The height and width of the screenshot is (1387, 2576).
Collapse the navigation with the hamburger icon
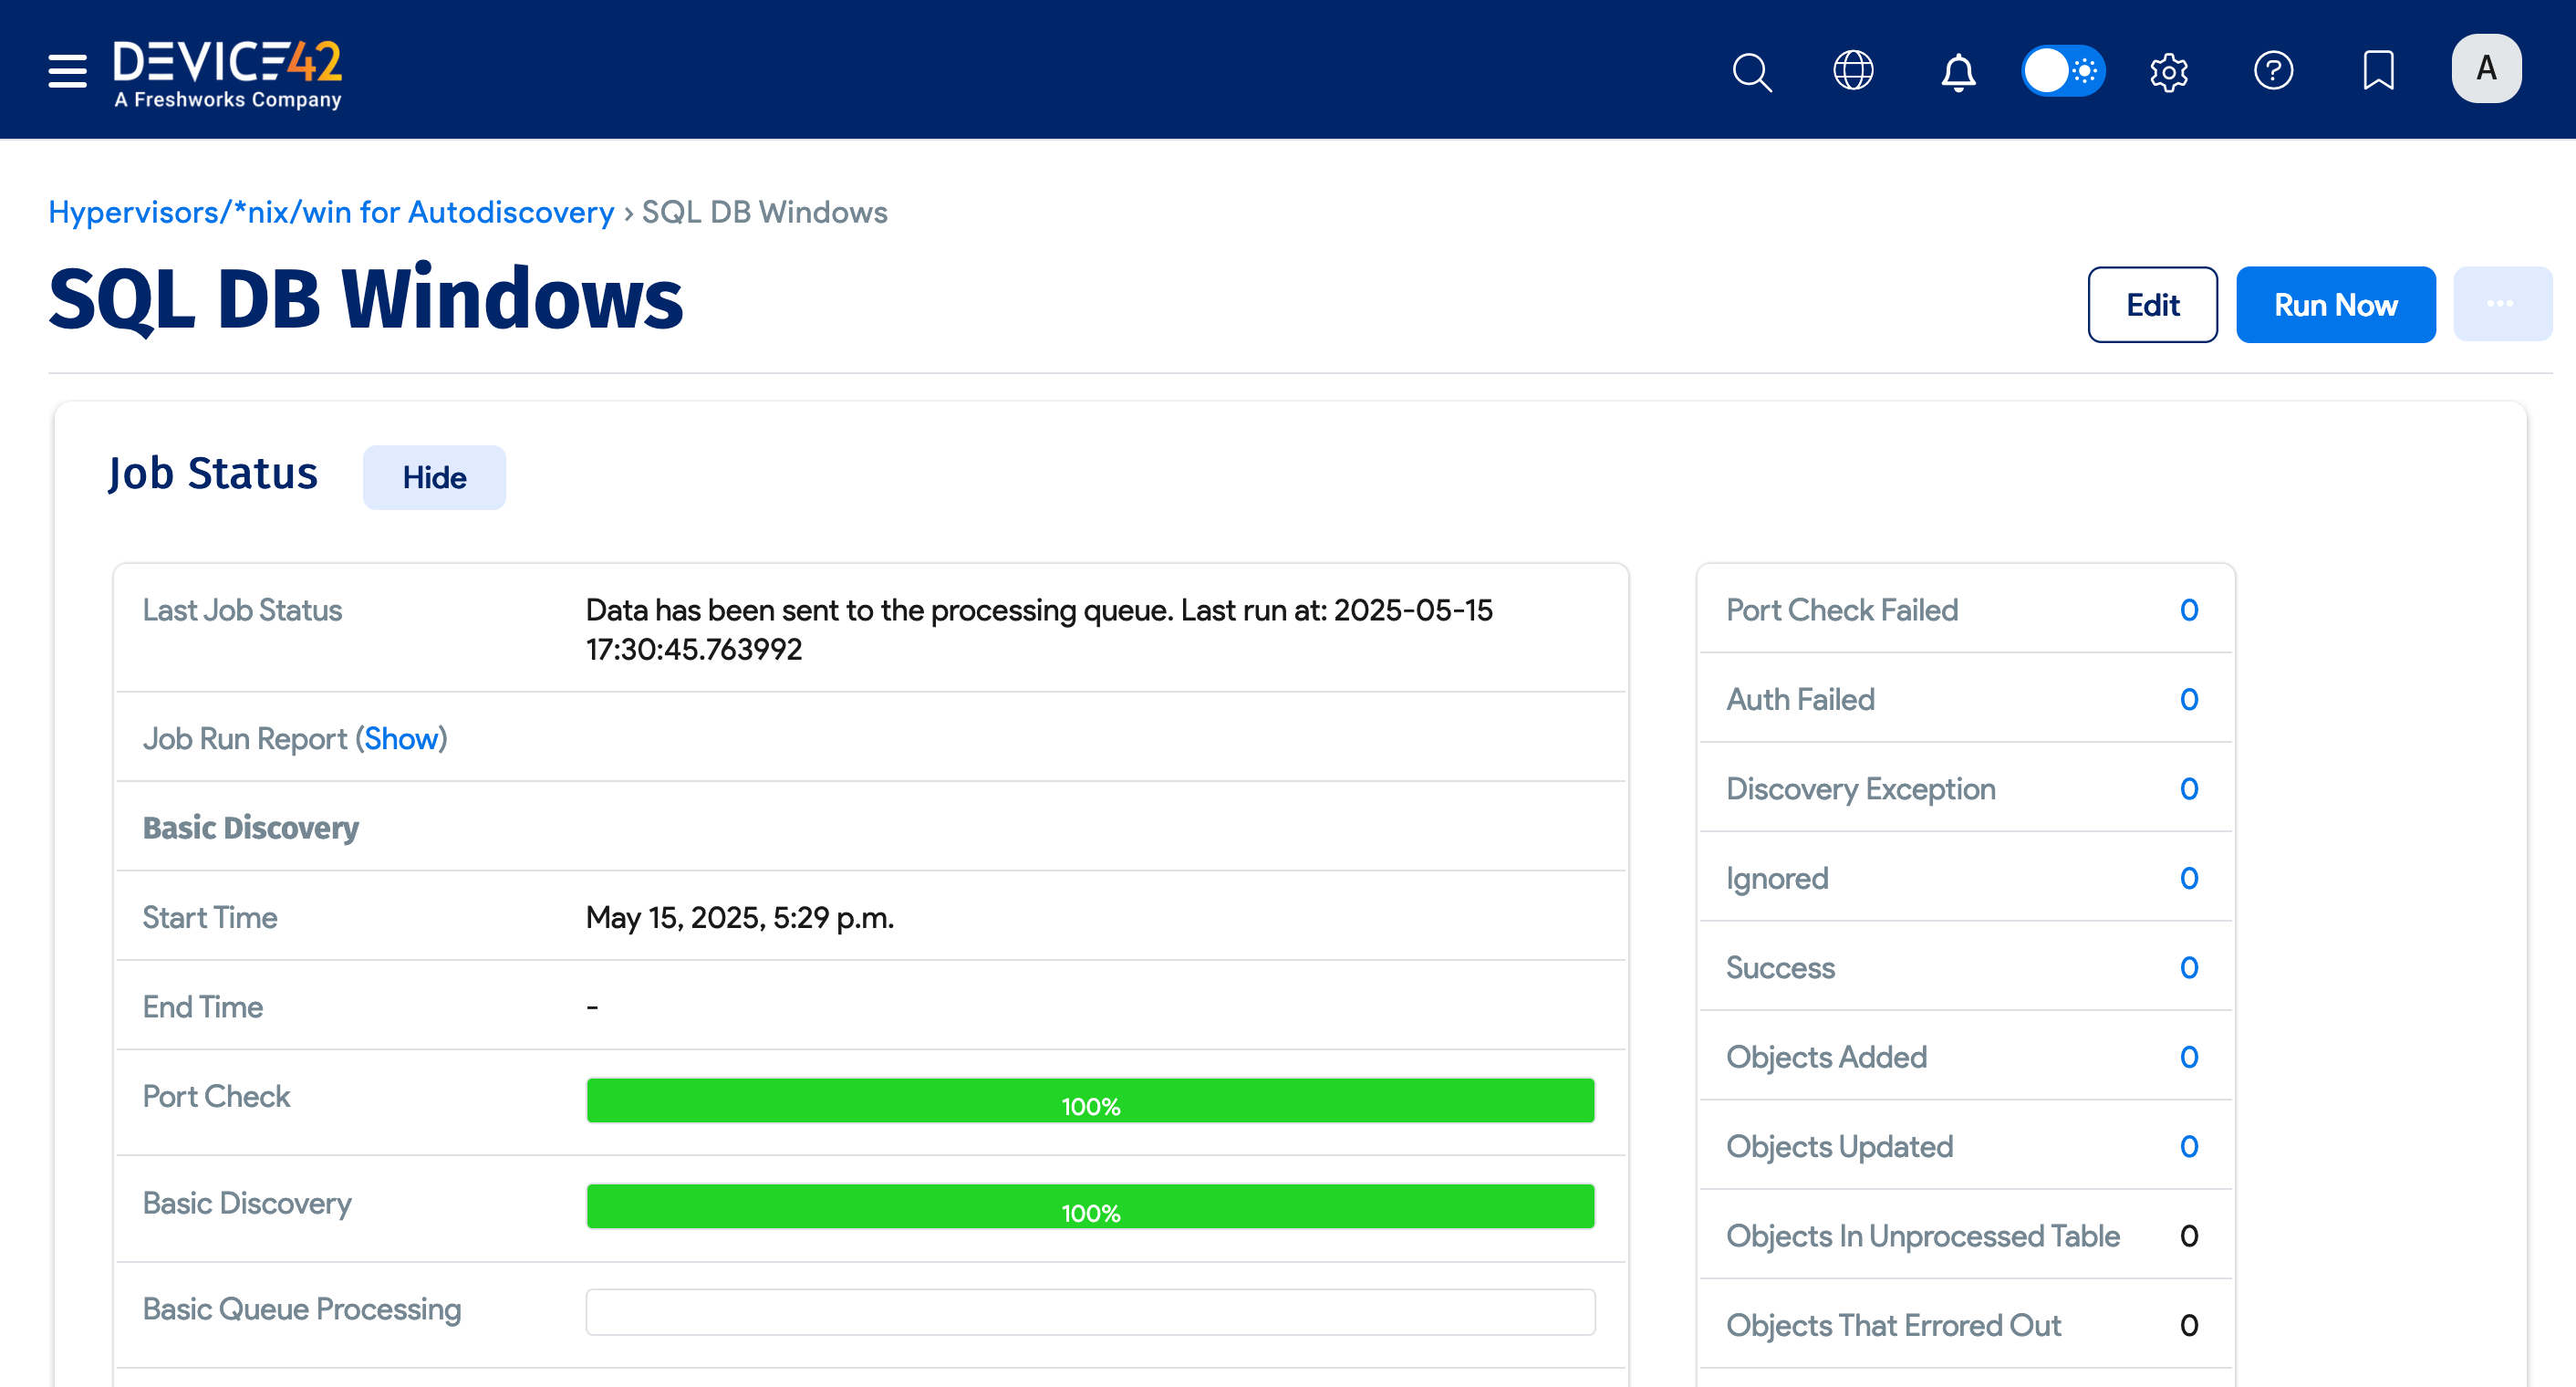pyautogui.click(x=65, y=70)
